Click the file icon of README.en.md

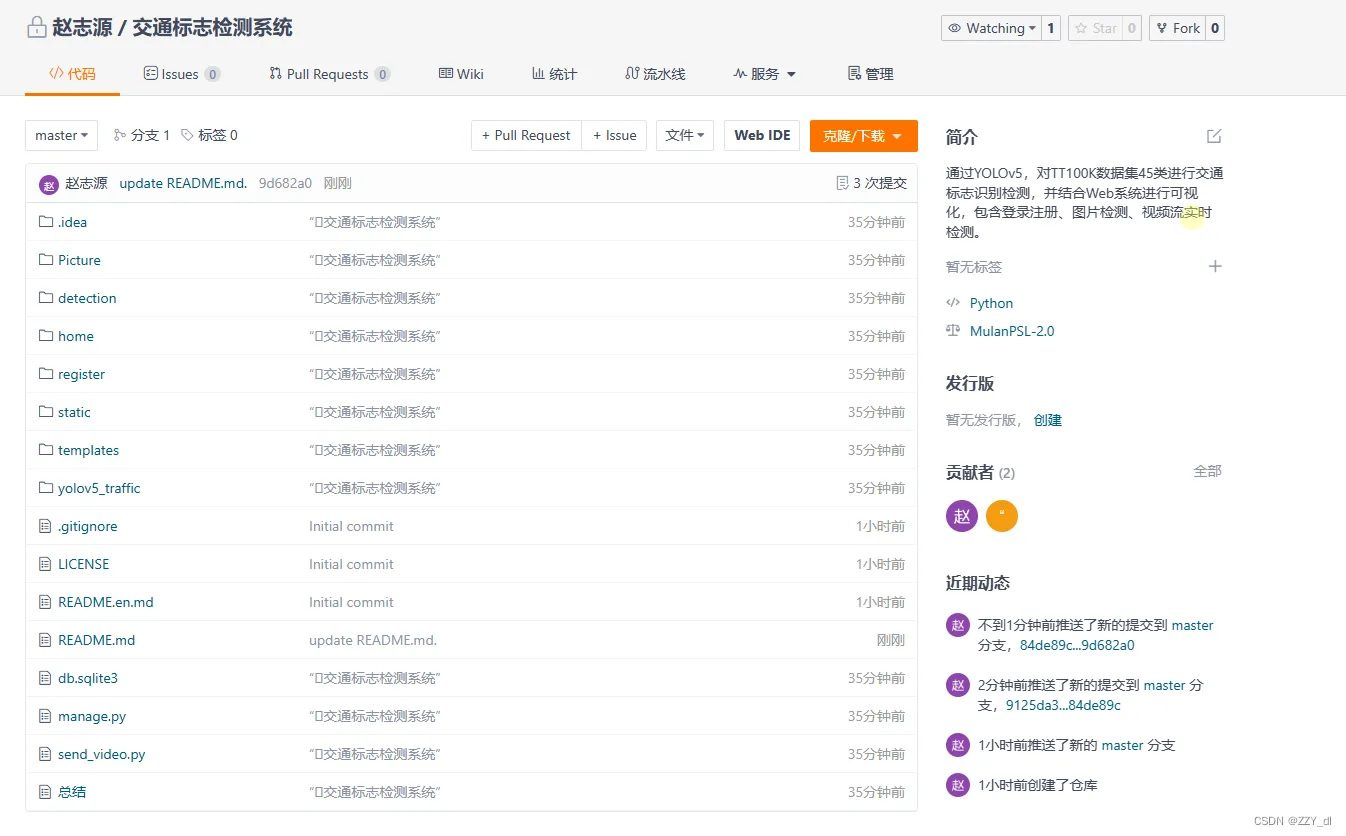point(44,601)
